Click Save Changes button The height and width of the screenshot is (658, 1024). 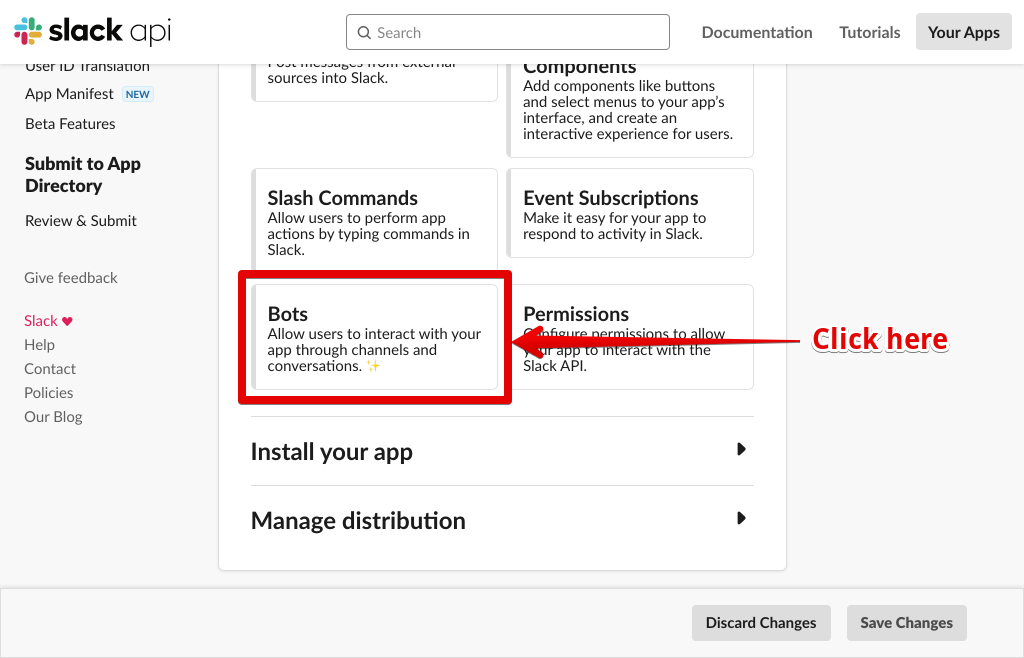tap(906, 623)
